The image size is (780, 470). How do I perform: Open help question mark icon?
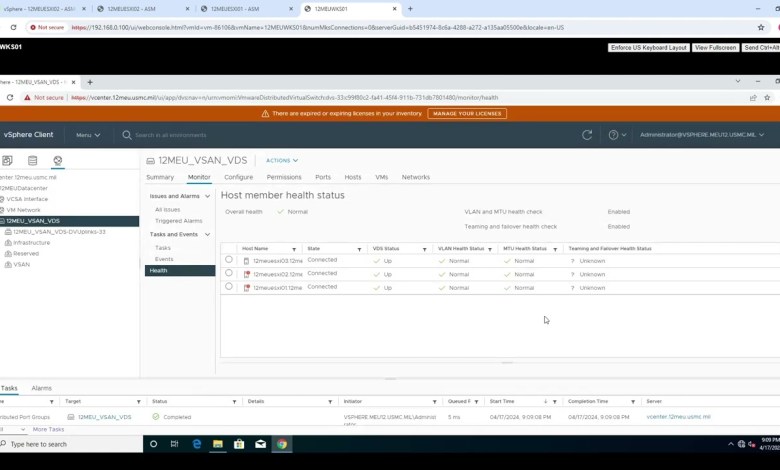click(x=613, y=135)
